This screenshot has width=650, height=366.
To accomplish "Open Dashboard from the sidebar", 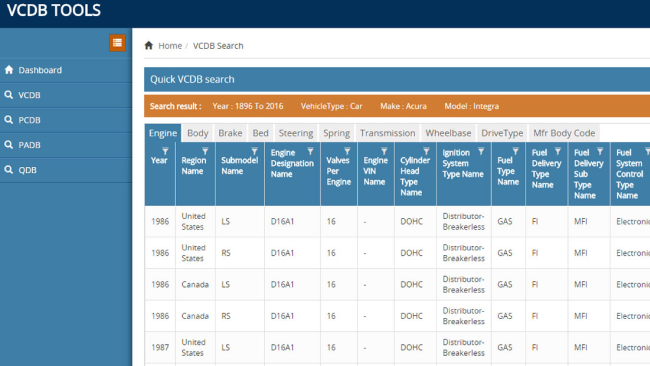I will (66, 70).
